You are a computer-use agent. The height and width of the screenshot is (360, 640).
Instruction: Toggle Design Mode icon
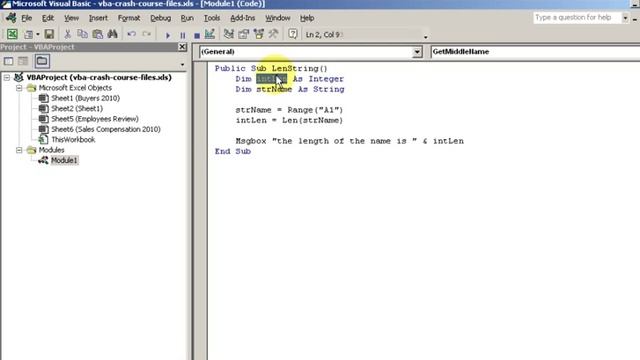(x=210, y=34)
